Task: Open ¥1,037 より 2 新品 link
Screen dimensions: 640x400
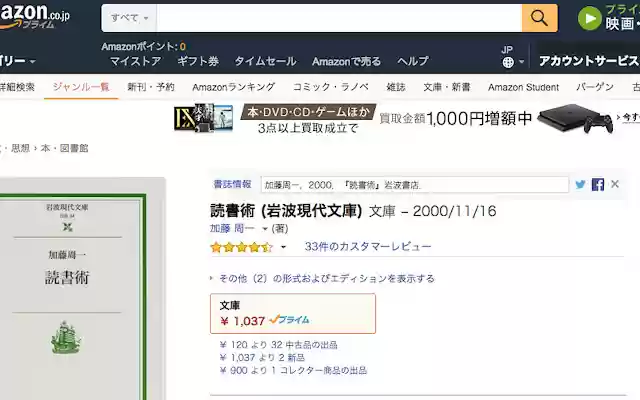Action: coord(262,358)
